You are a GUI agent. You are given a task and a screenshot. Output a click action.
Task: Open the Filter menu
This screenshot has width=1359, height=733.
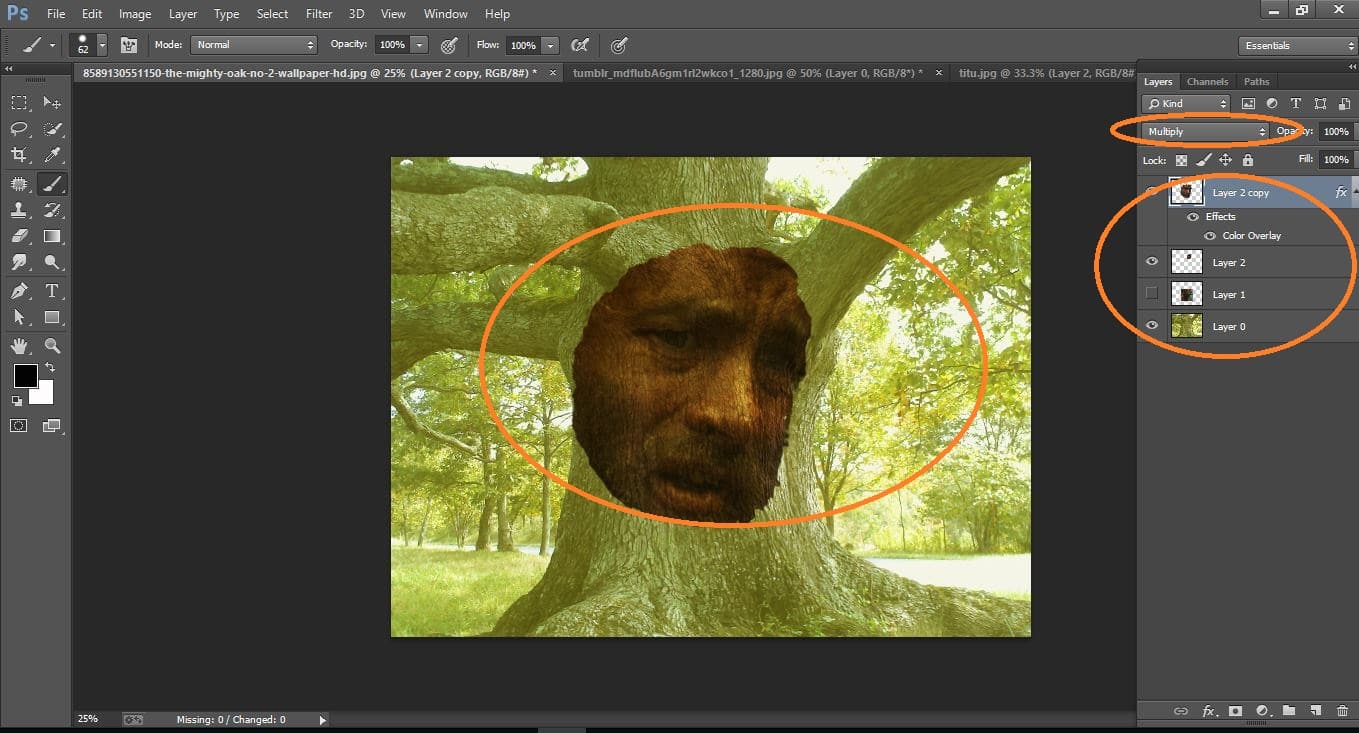[x=318, y=13]
